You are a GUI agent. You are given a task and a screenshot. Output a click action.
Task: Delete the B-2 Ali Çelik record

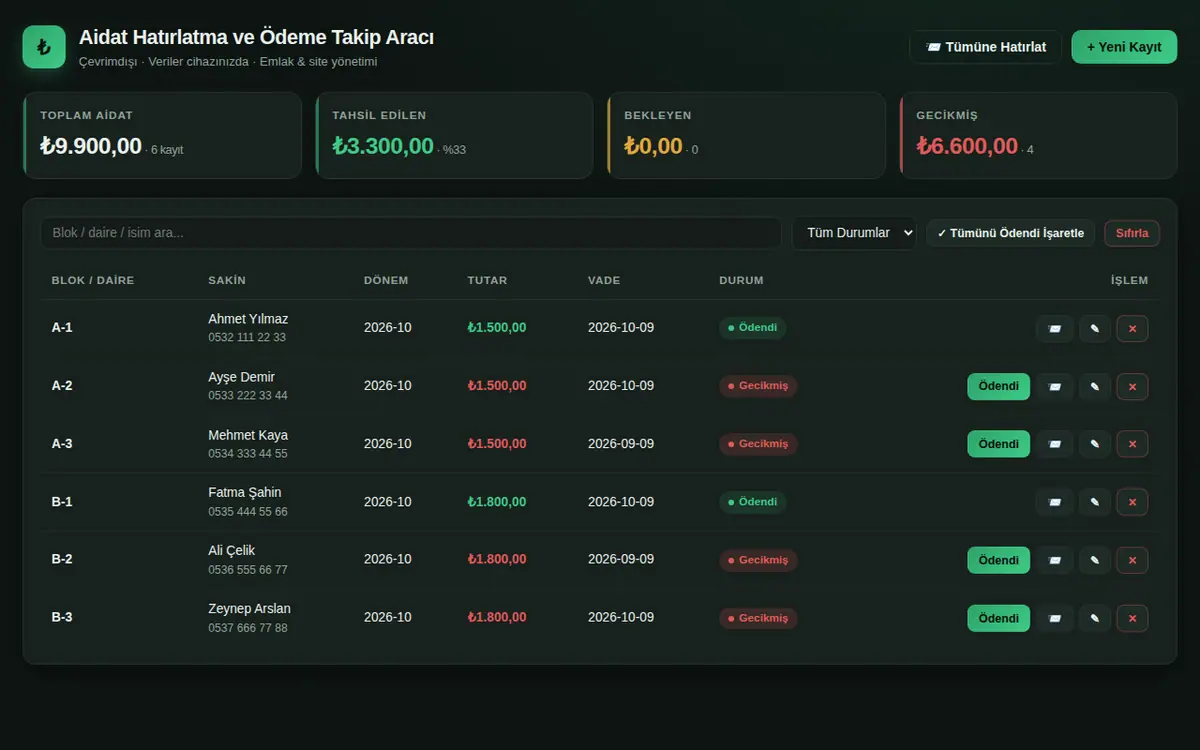click(1132, 560)
